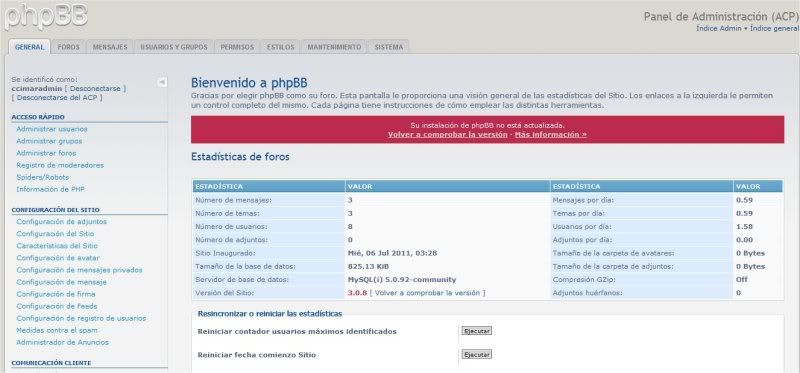Open Administrar grupos

click(x=49, y=141)
